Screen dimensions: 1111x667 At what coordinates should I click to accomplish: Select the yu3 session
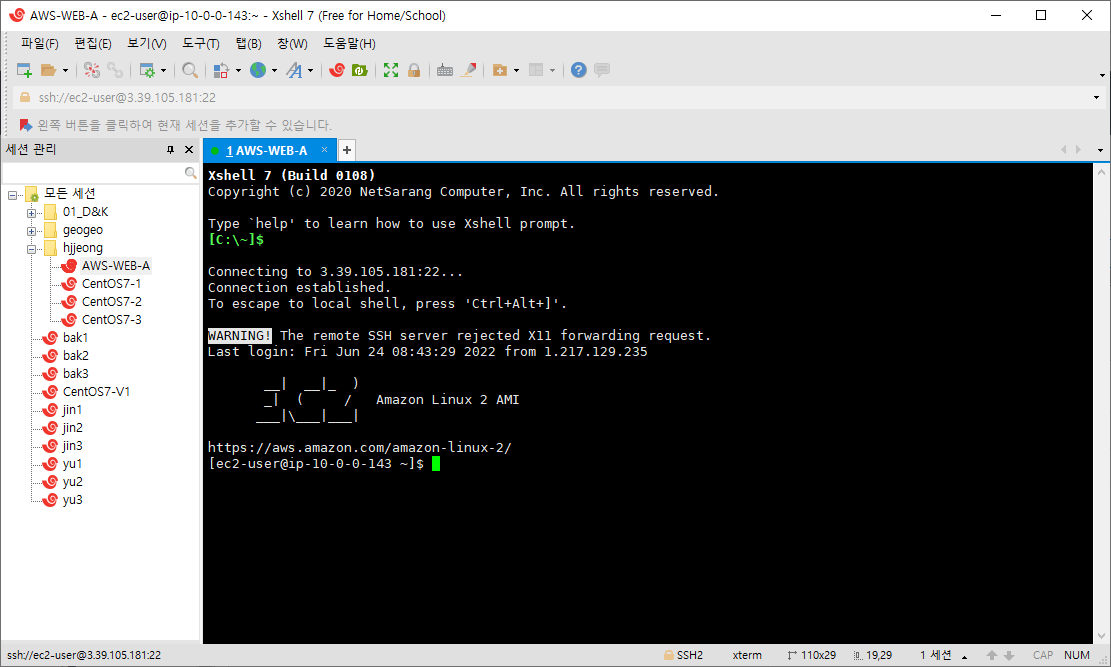[x=72, y=500]
